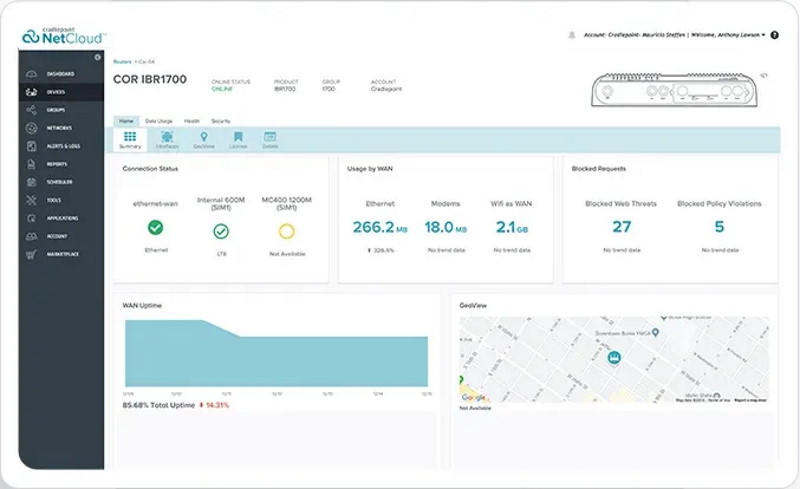Switch to the Data Usage tab

coord(158,120)
